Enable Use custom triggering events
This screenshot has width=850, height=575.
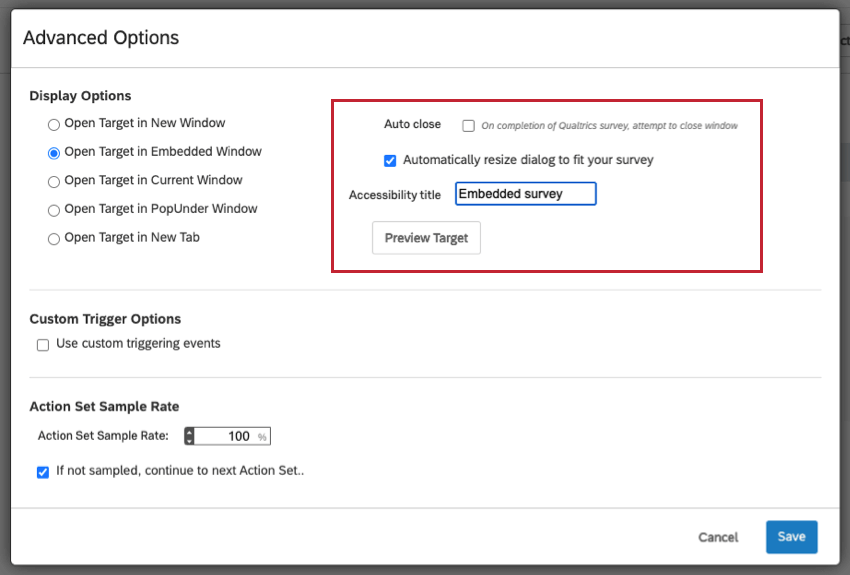43,345
